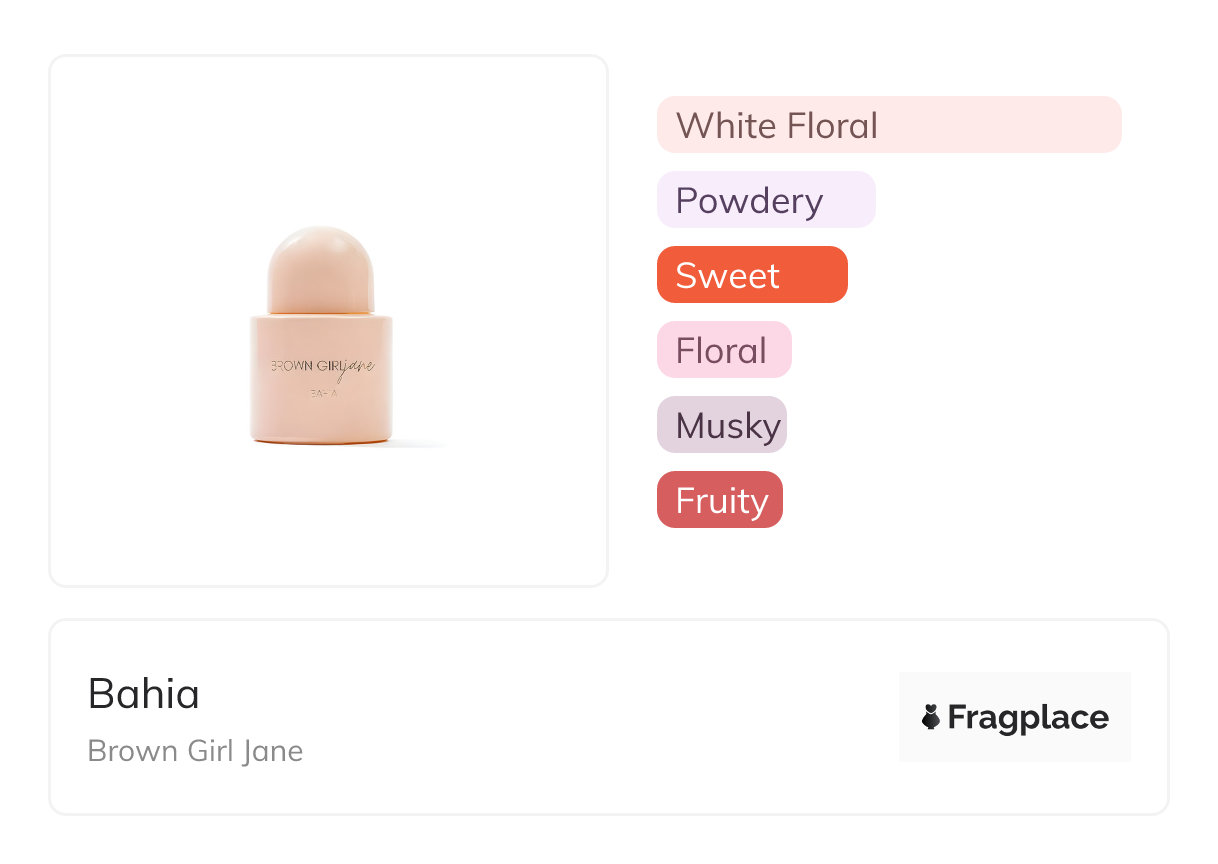The height and width of the screenshot is (864, 1218).
Task: Click the Fragplace perfume bottle logo icon
Action: pos(931,717)
